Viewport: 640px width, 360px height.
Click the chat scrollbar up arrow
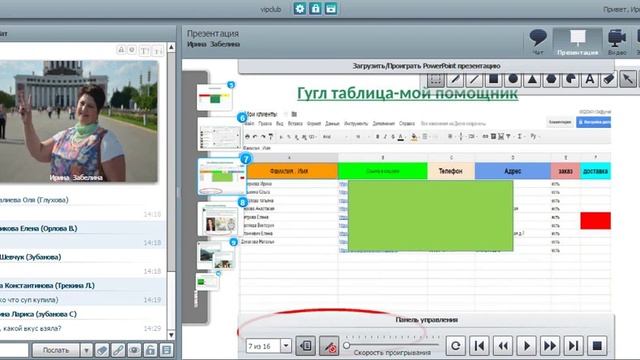click(x=171, y=47)
